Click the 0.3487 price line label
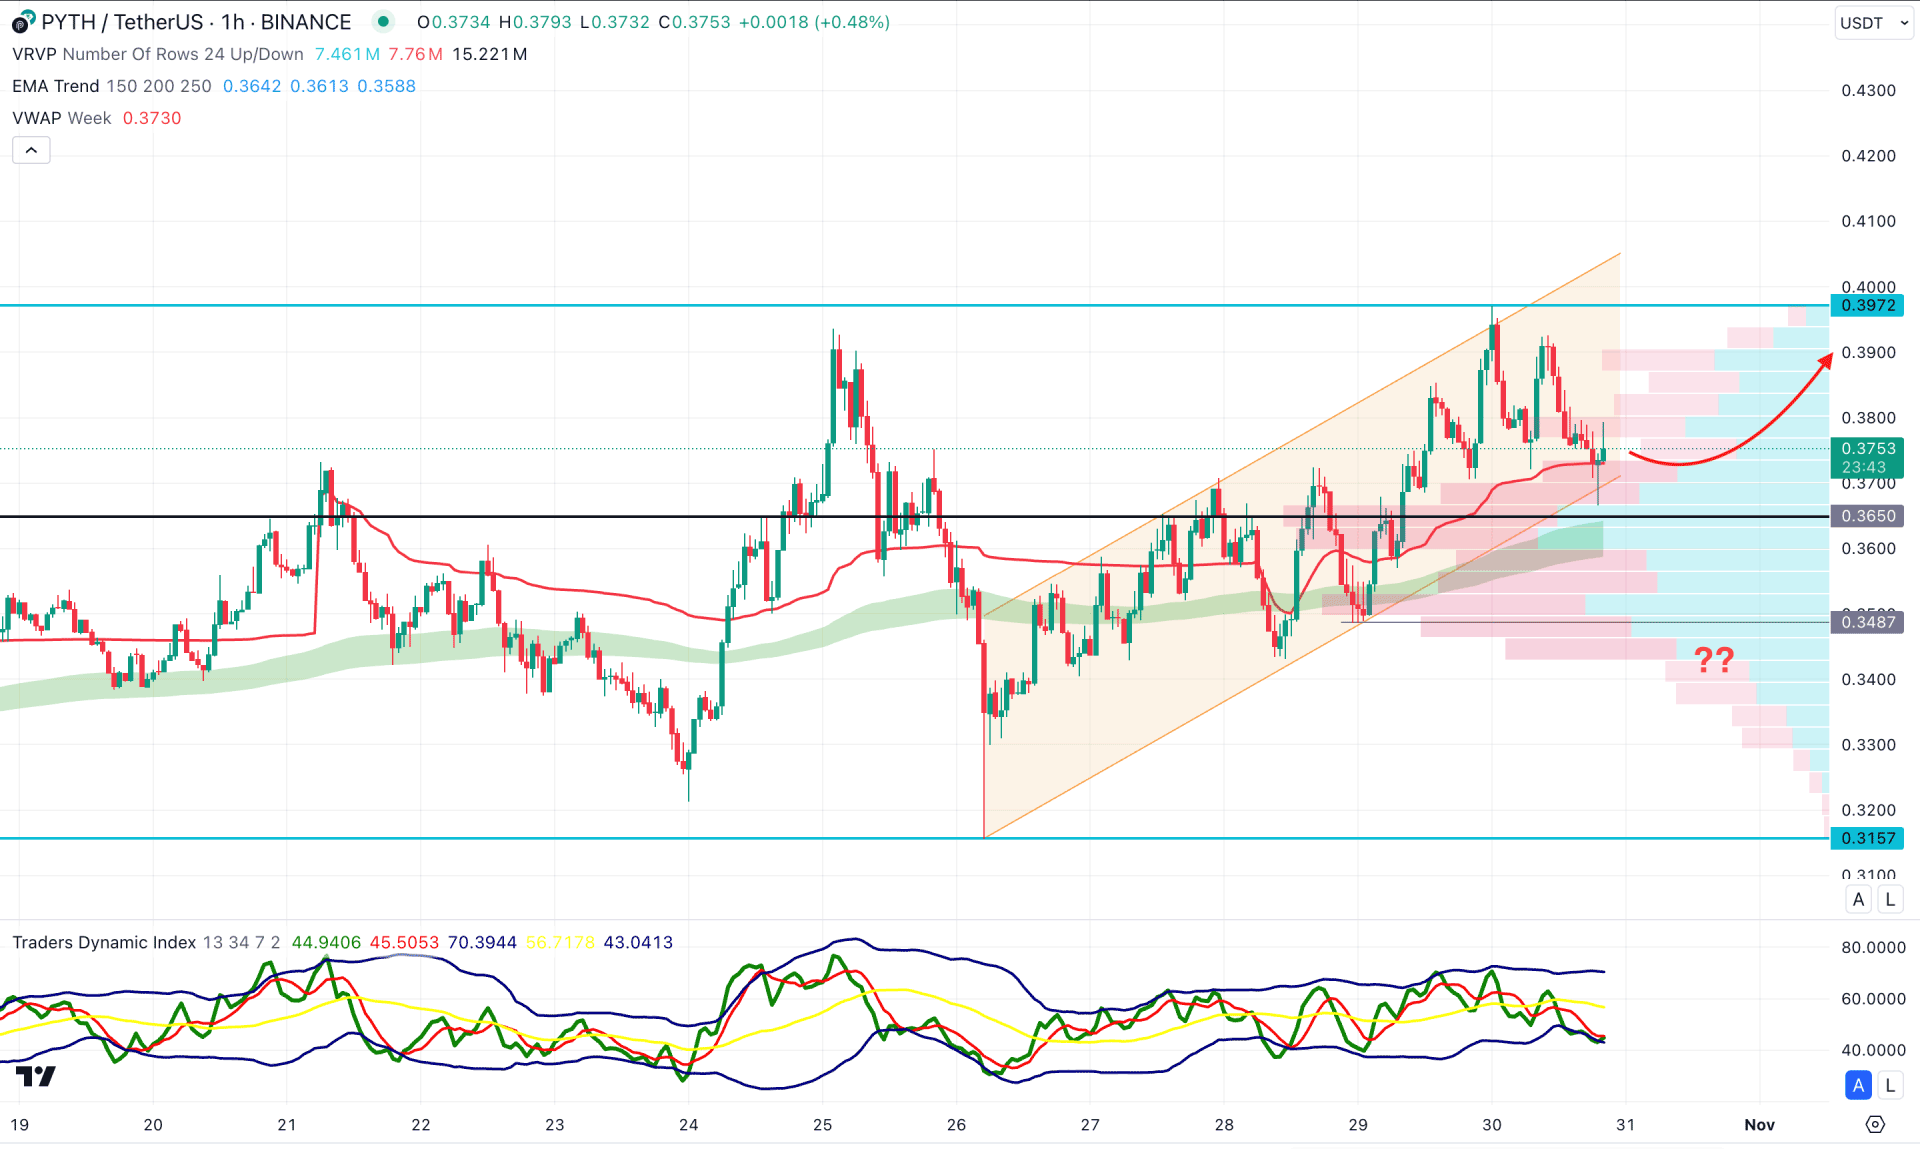The width and height of the screenshot is (1920, 1149). (x=1867, y=622)
